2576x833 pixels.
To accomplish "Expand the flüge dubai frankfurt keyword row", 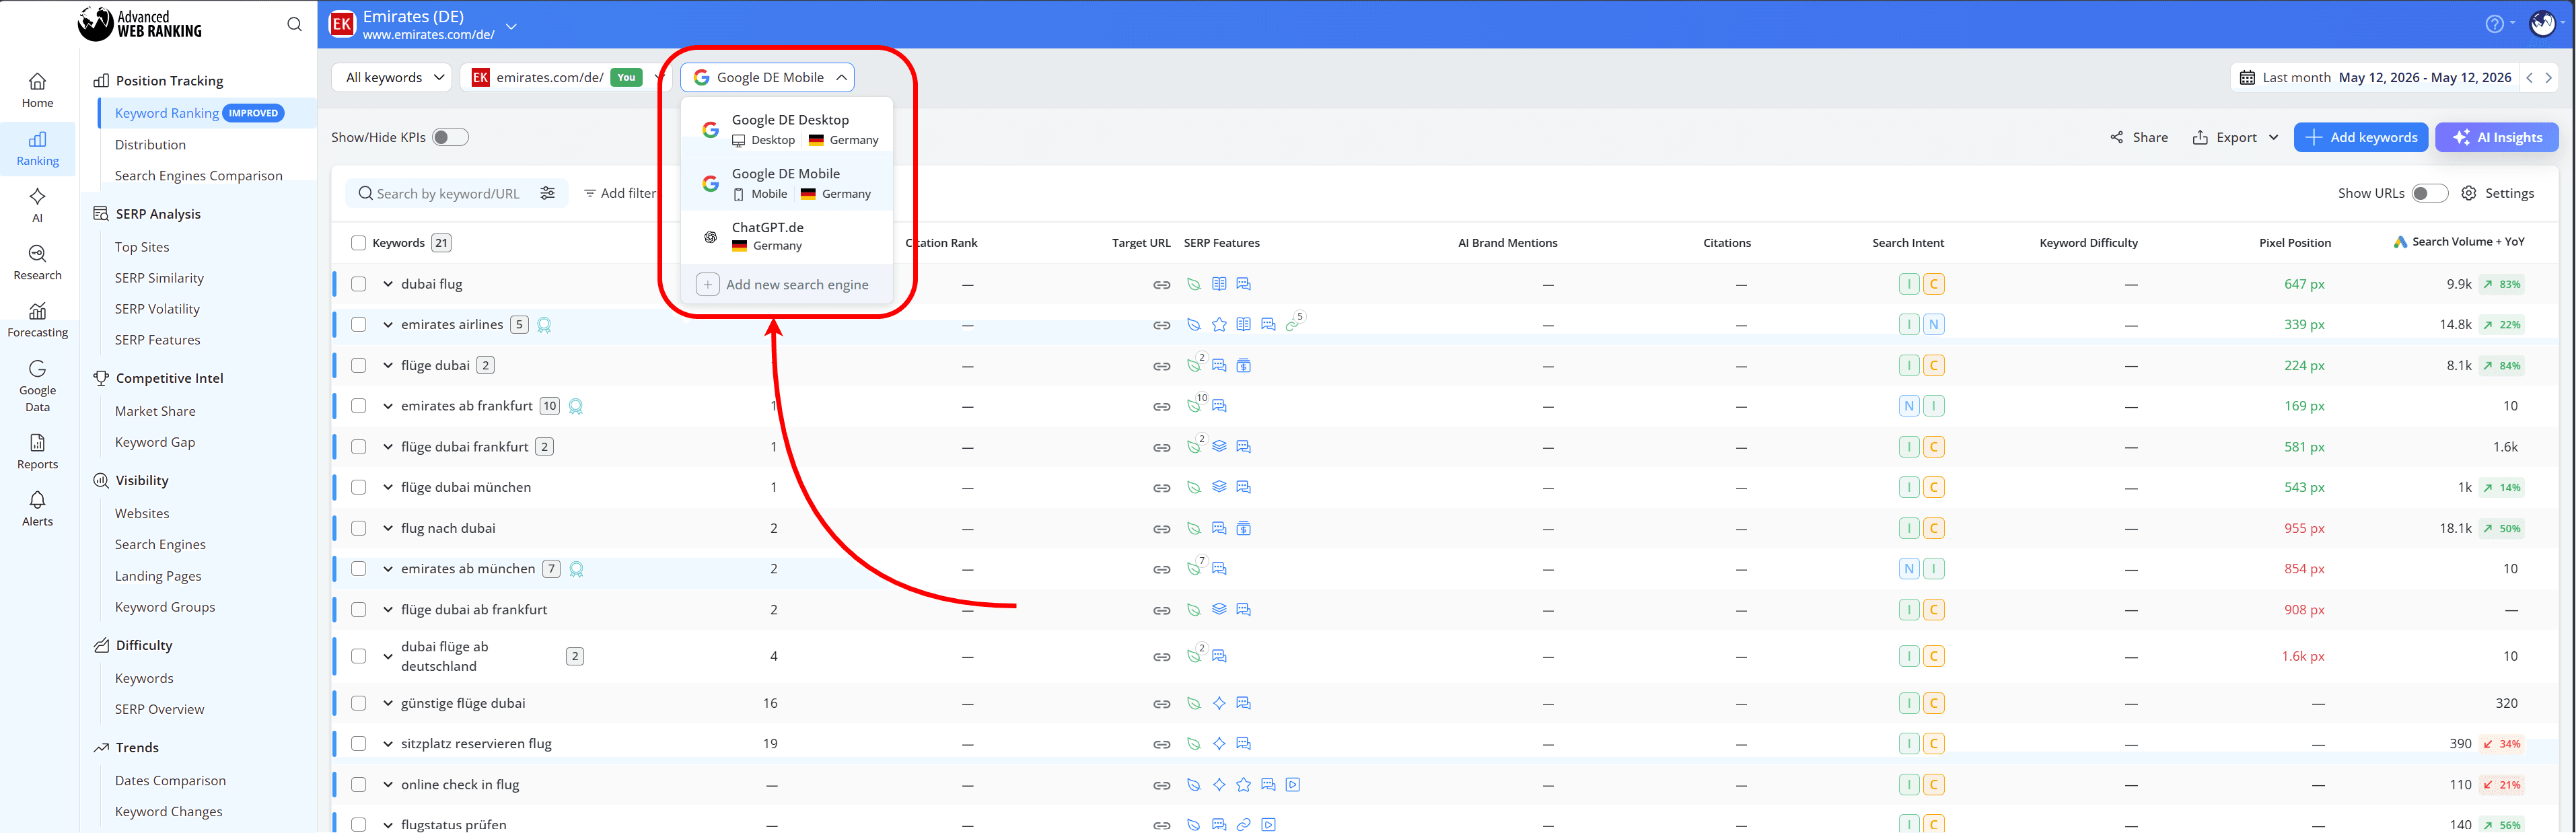I will tap(388, 447).
